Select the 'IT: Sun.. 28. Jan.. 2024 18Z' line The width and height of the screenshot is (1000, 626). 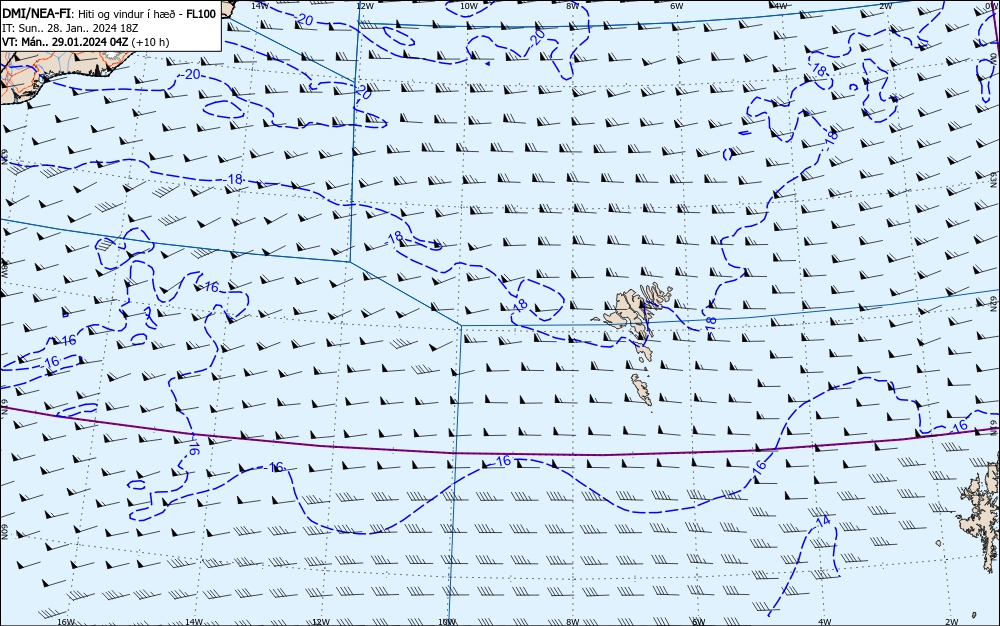point(70,28)
